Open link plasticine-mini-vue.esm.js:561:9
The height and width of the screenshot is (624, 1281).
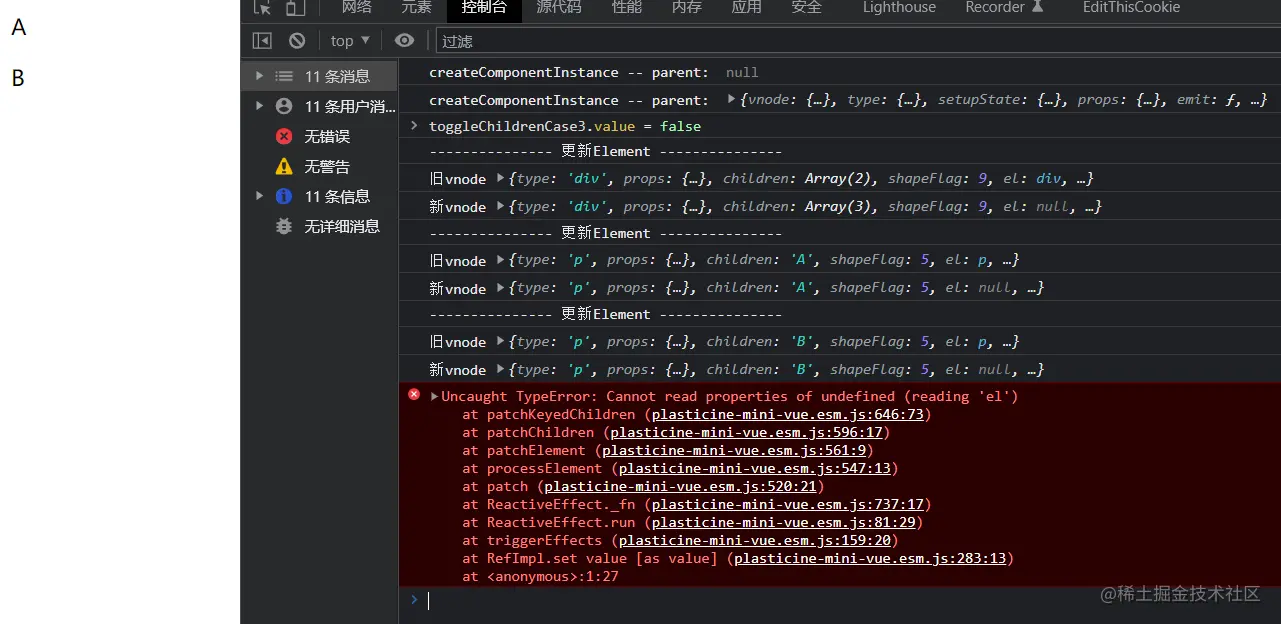734,450
